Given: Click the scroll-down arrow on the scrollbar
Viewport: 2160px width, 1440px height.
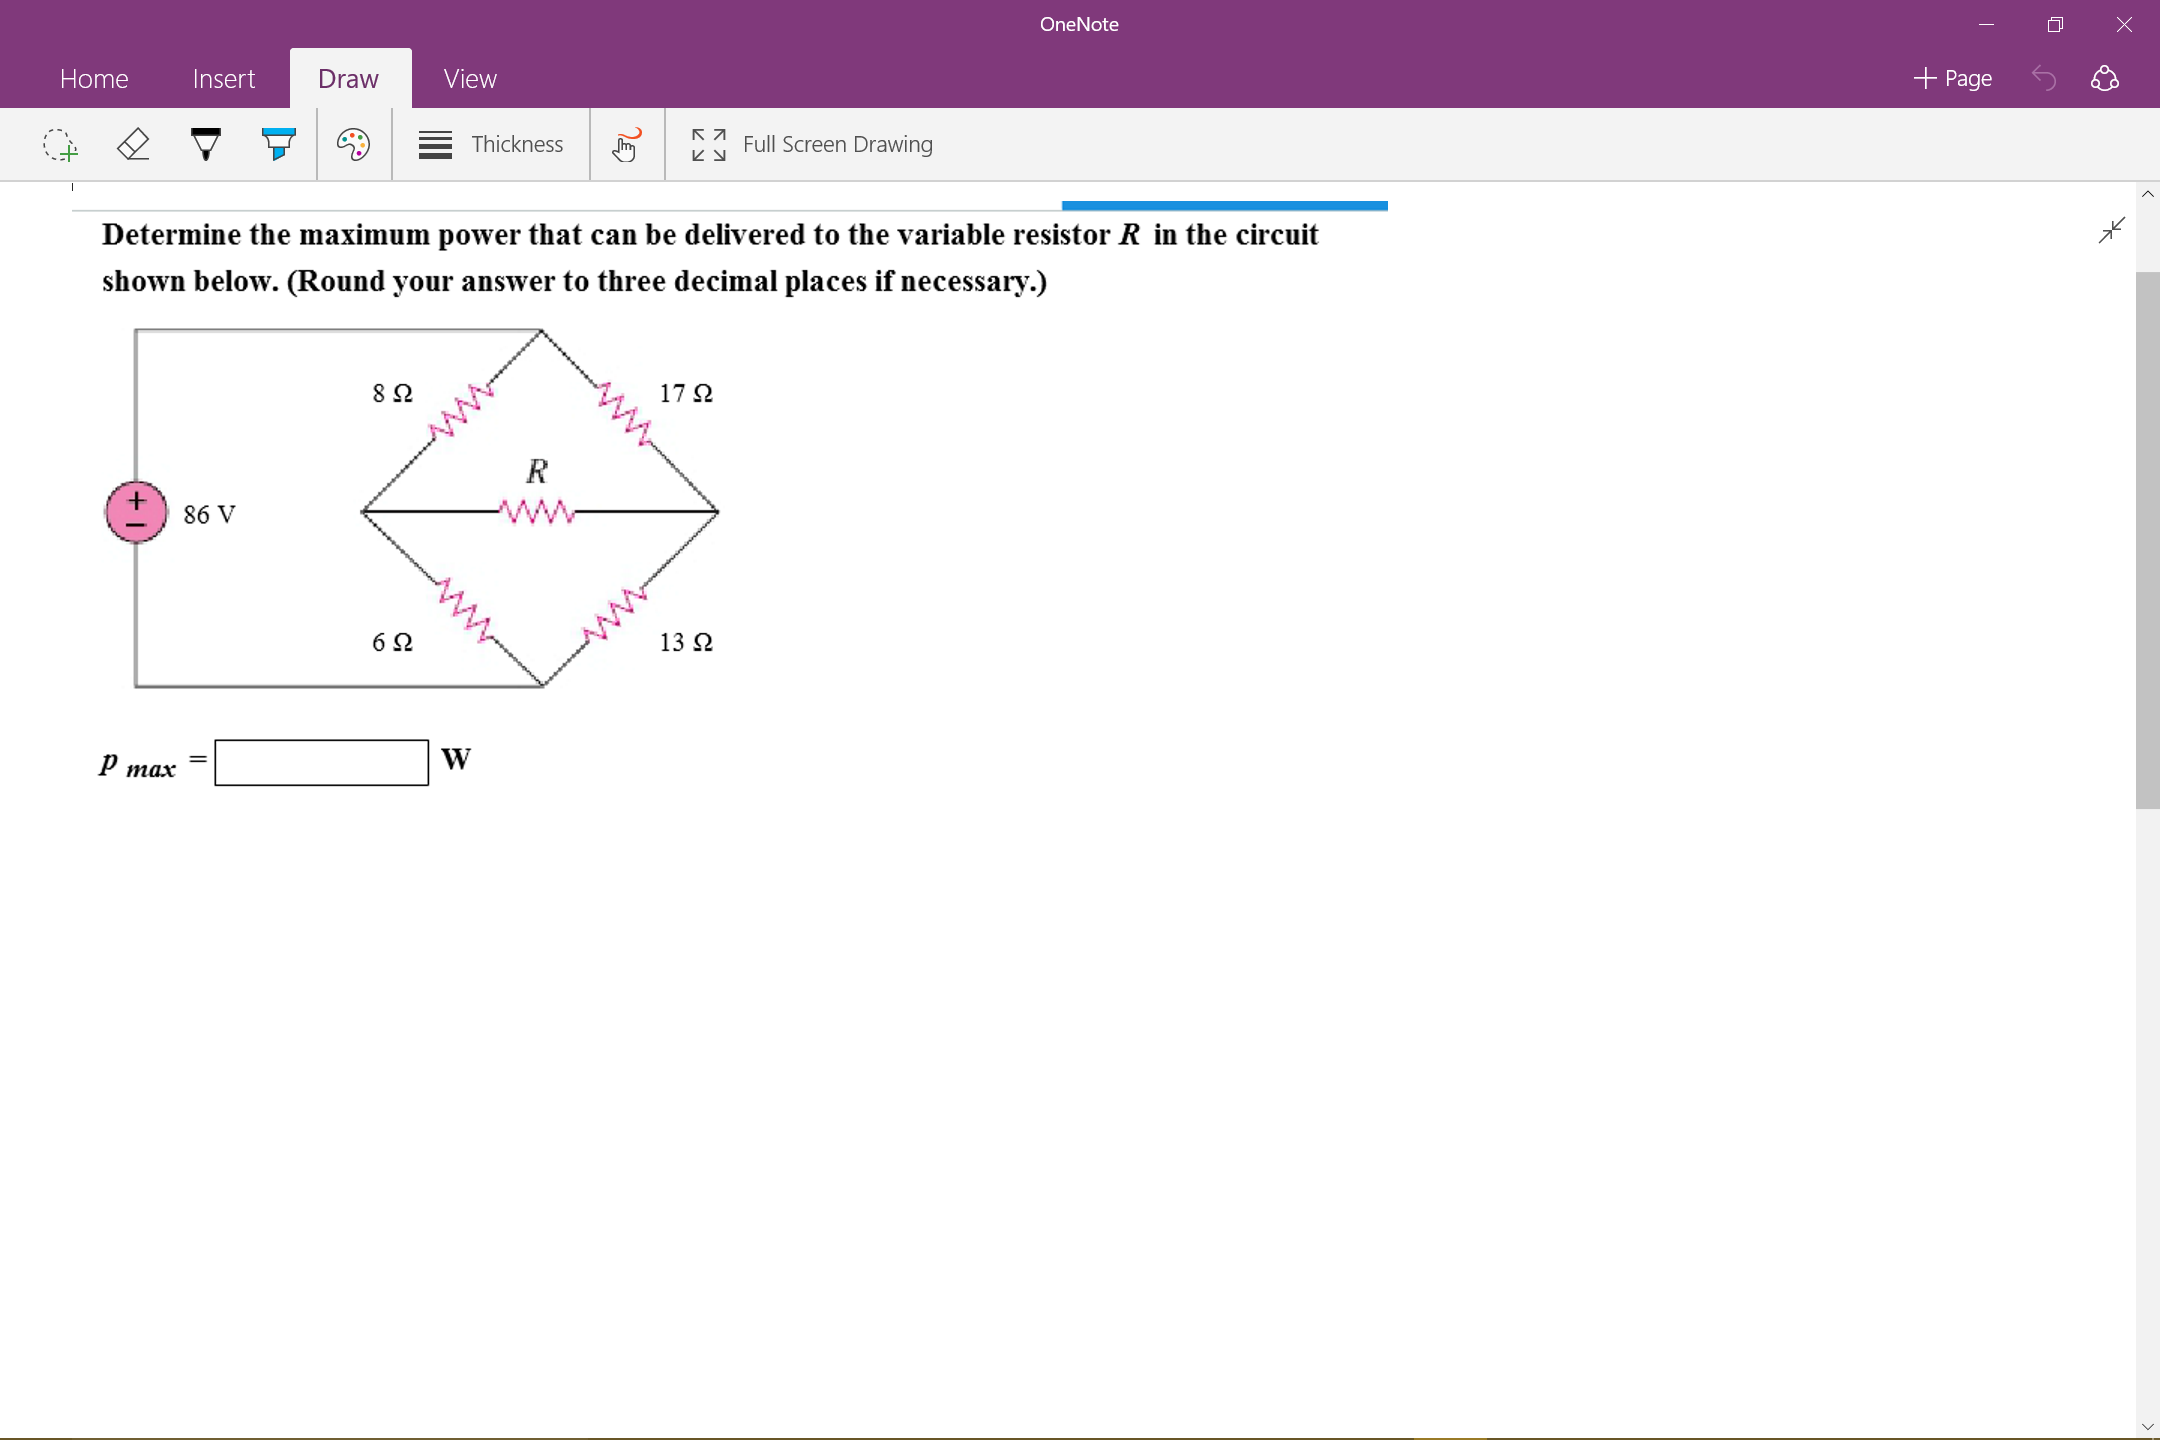Looking at the screenshot, I should [x=2147, y=1427].
